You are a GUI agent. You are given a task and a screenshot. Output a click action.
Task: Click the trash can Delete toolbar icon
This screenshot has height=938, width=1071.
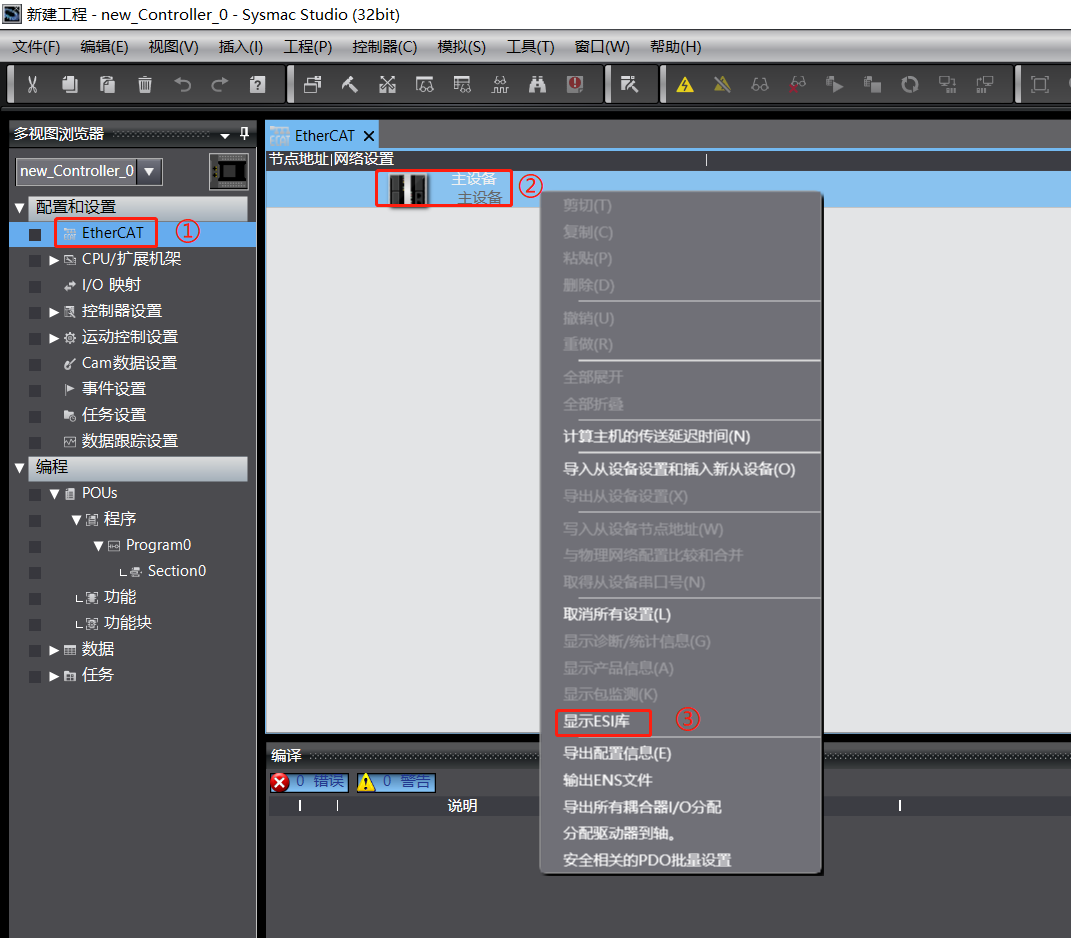145,85
